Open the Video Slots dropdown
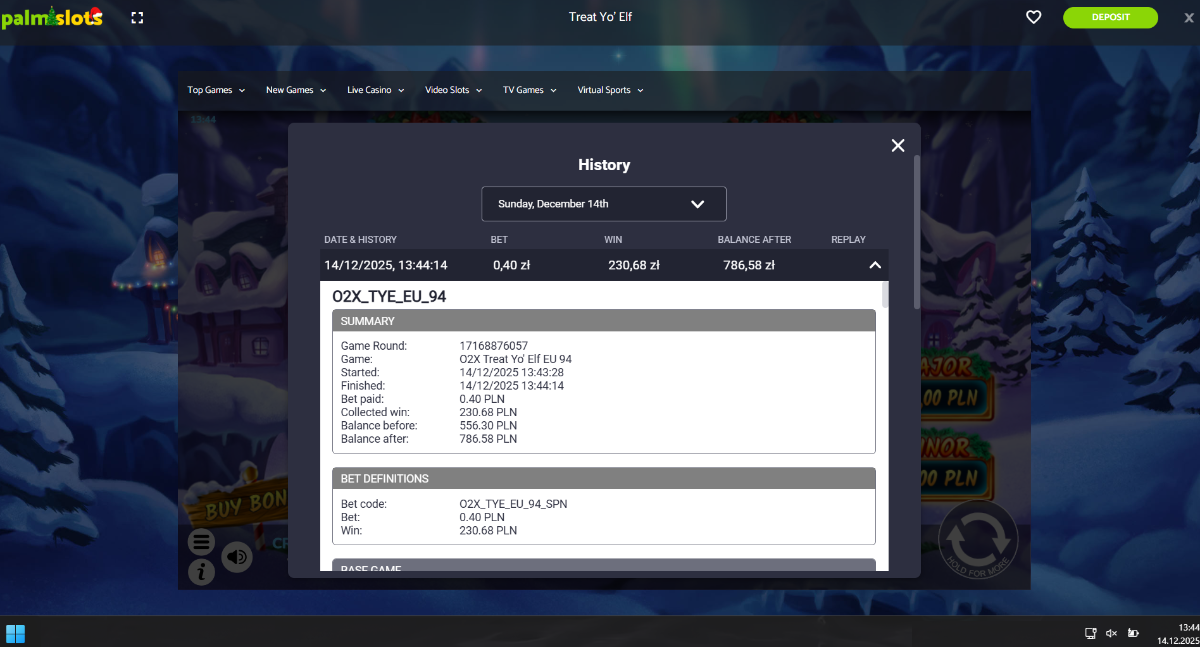Screen dimensions: 1200x647 [453, 90]
